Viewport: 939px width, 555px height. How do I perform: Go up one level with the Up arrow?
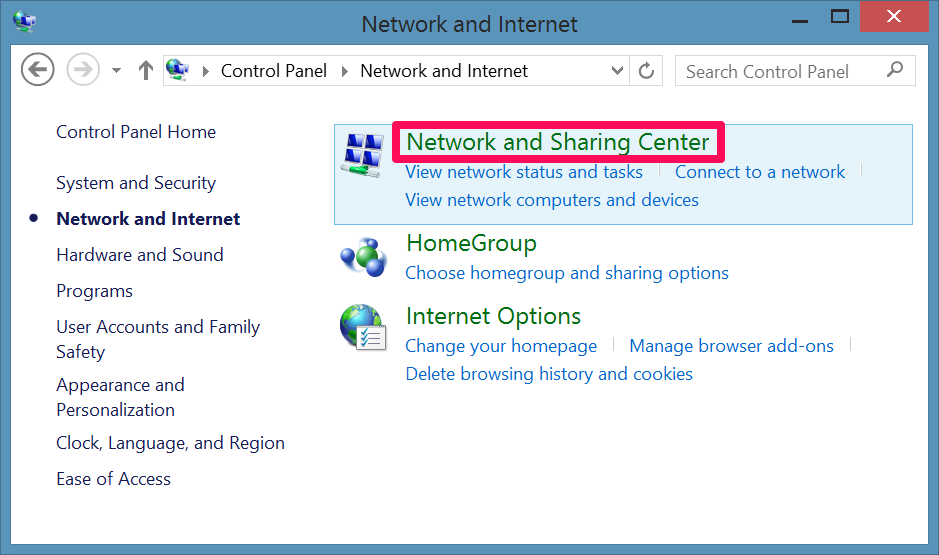(146, 70)
